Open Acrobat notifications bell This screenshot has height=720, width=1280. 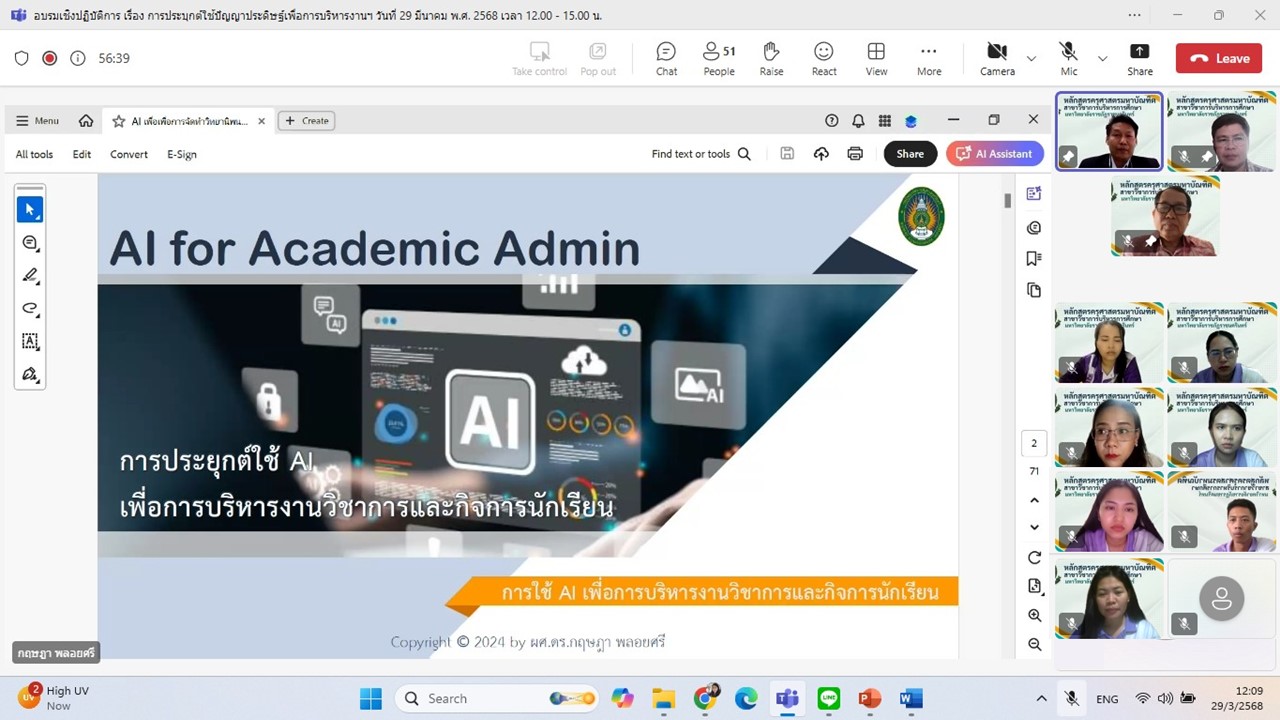point(858,121)
